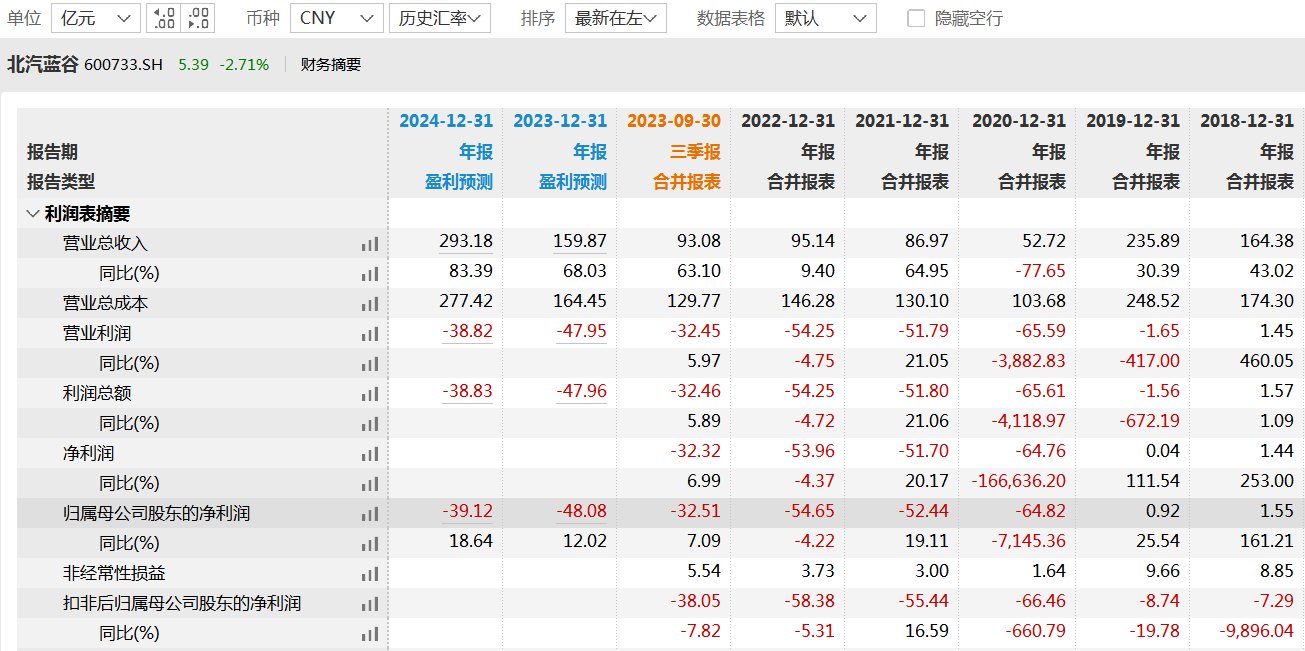Select 营业利润 row label

[97, 333]
